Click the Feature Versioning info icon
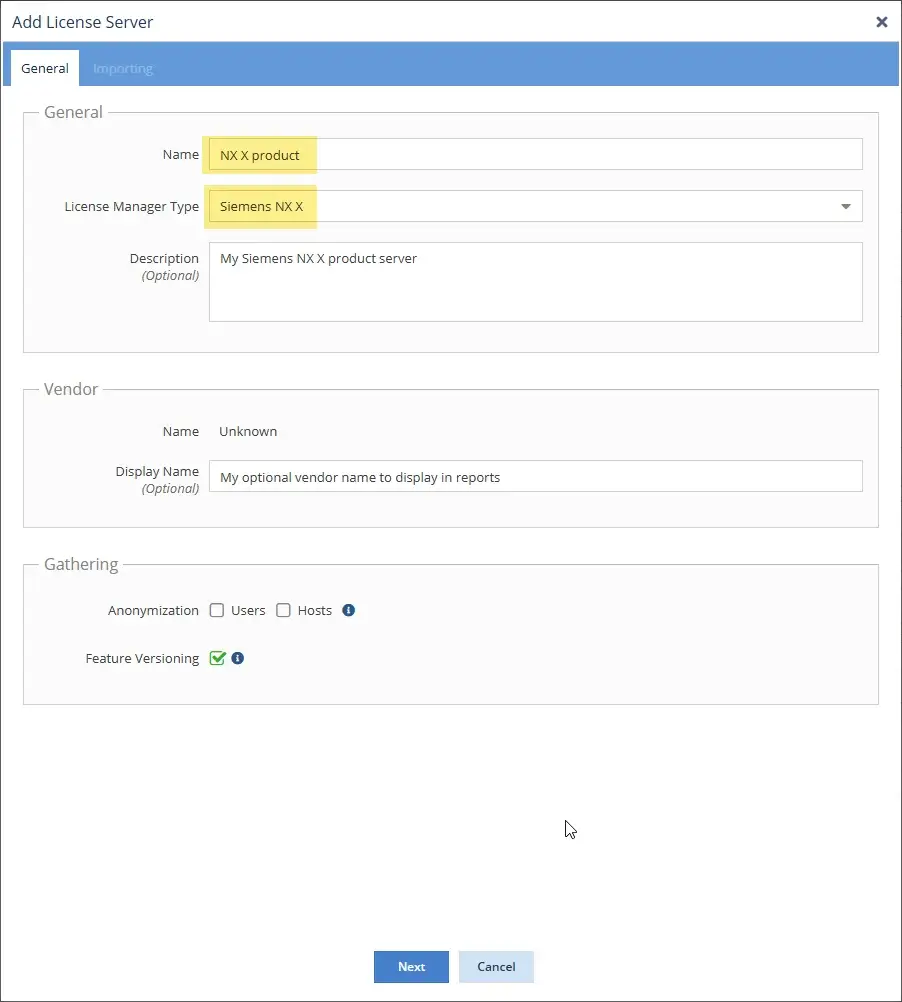Image resolution: width=902 pixels, height=1002 pixels. (238, 658)
